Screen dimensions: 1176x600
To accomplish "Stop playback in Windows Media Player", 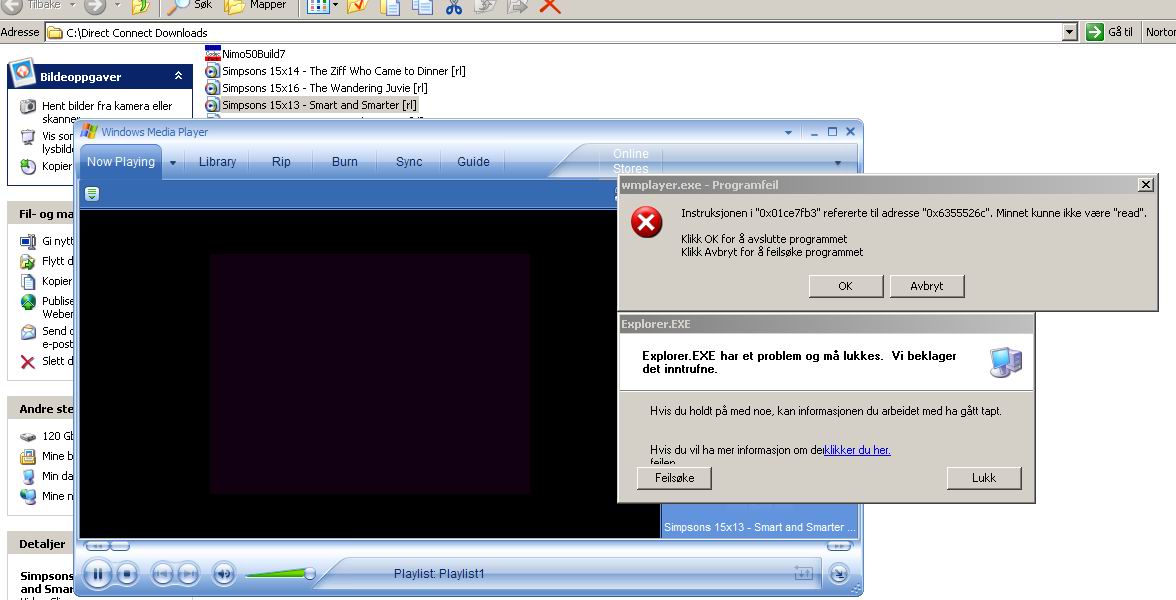I will 127,574.
